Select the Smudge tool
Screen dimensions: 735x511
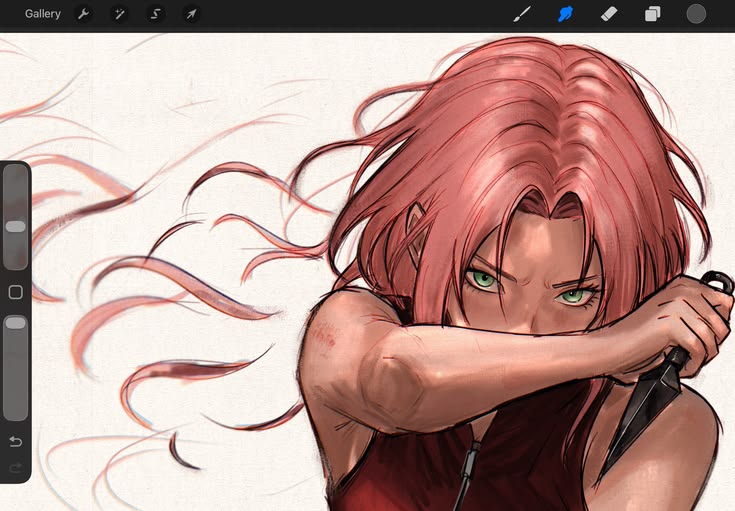click(x=565, y=14)
